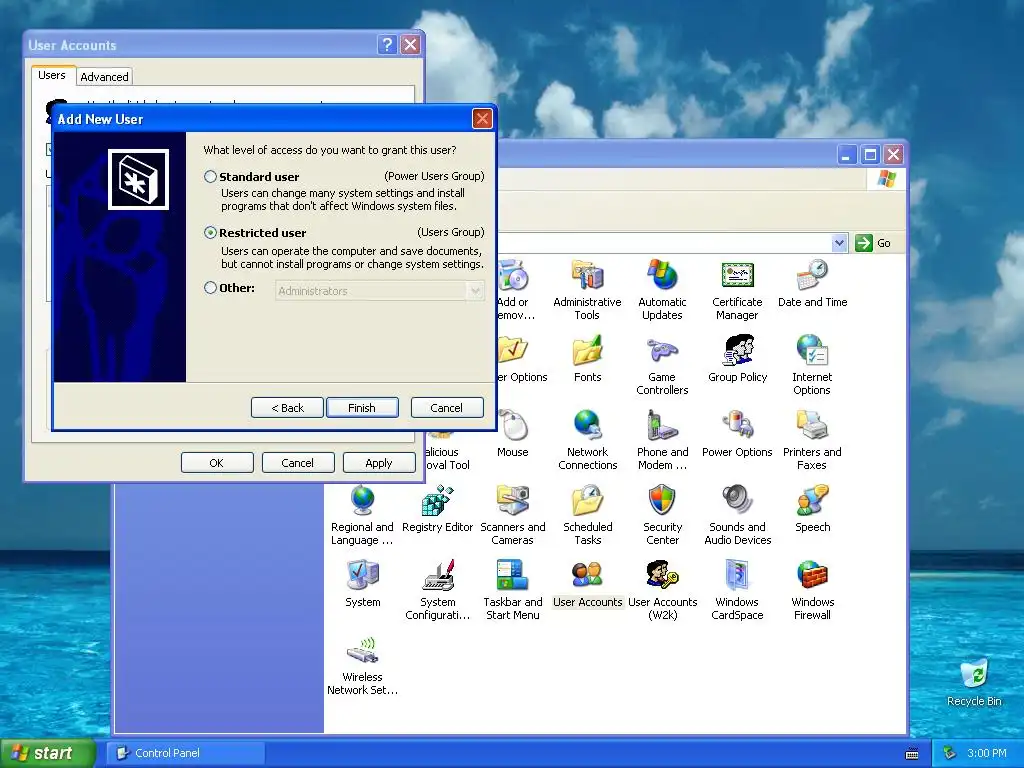Click OK in User Accounts dialog
This screenshot has width=1024, height=768.
(217, 462)
